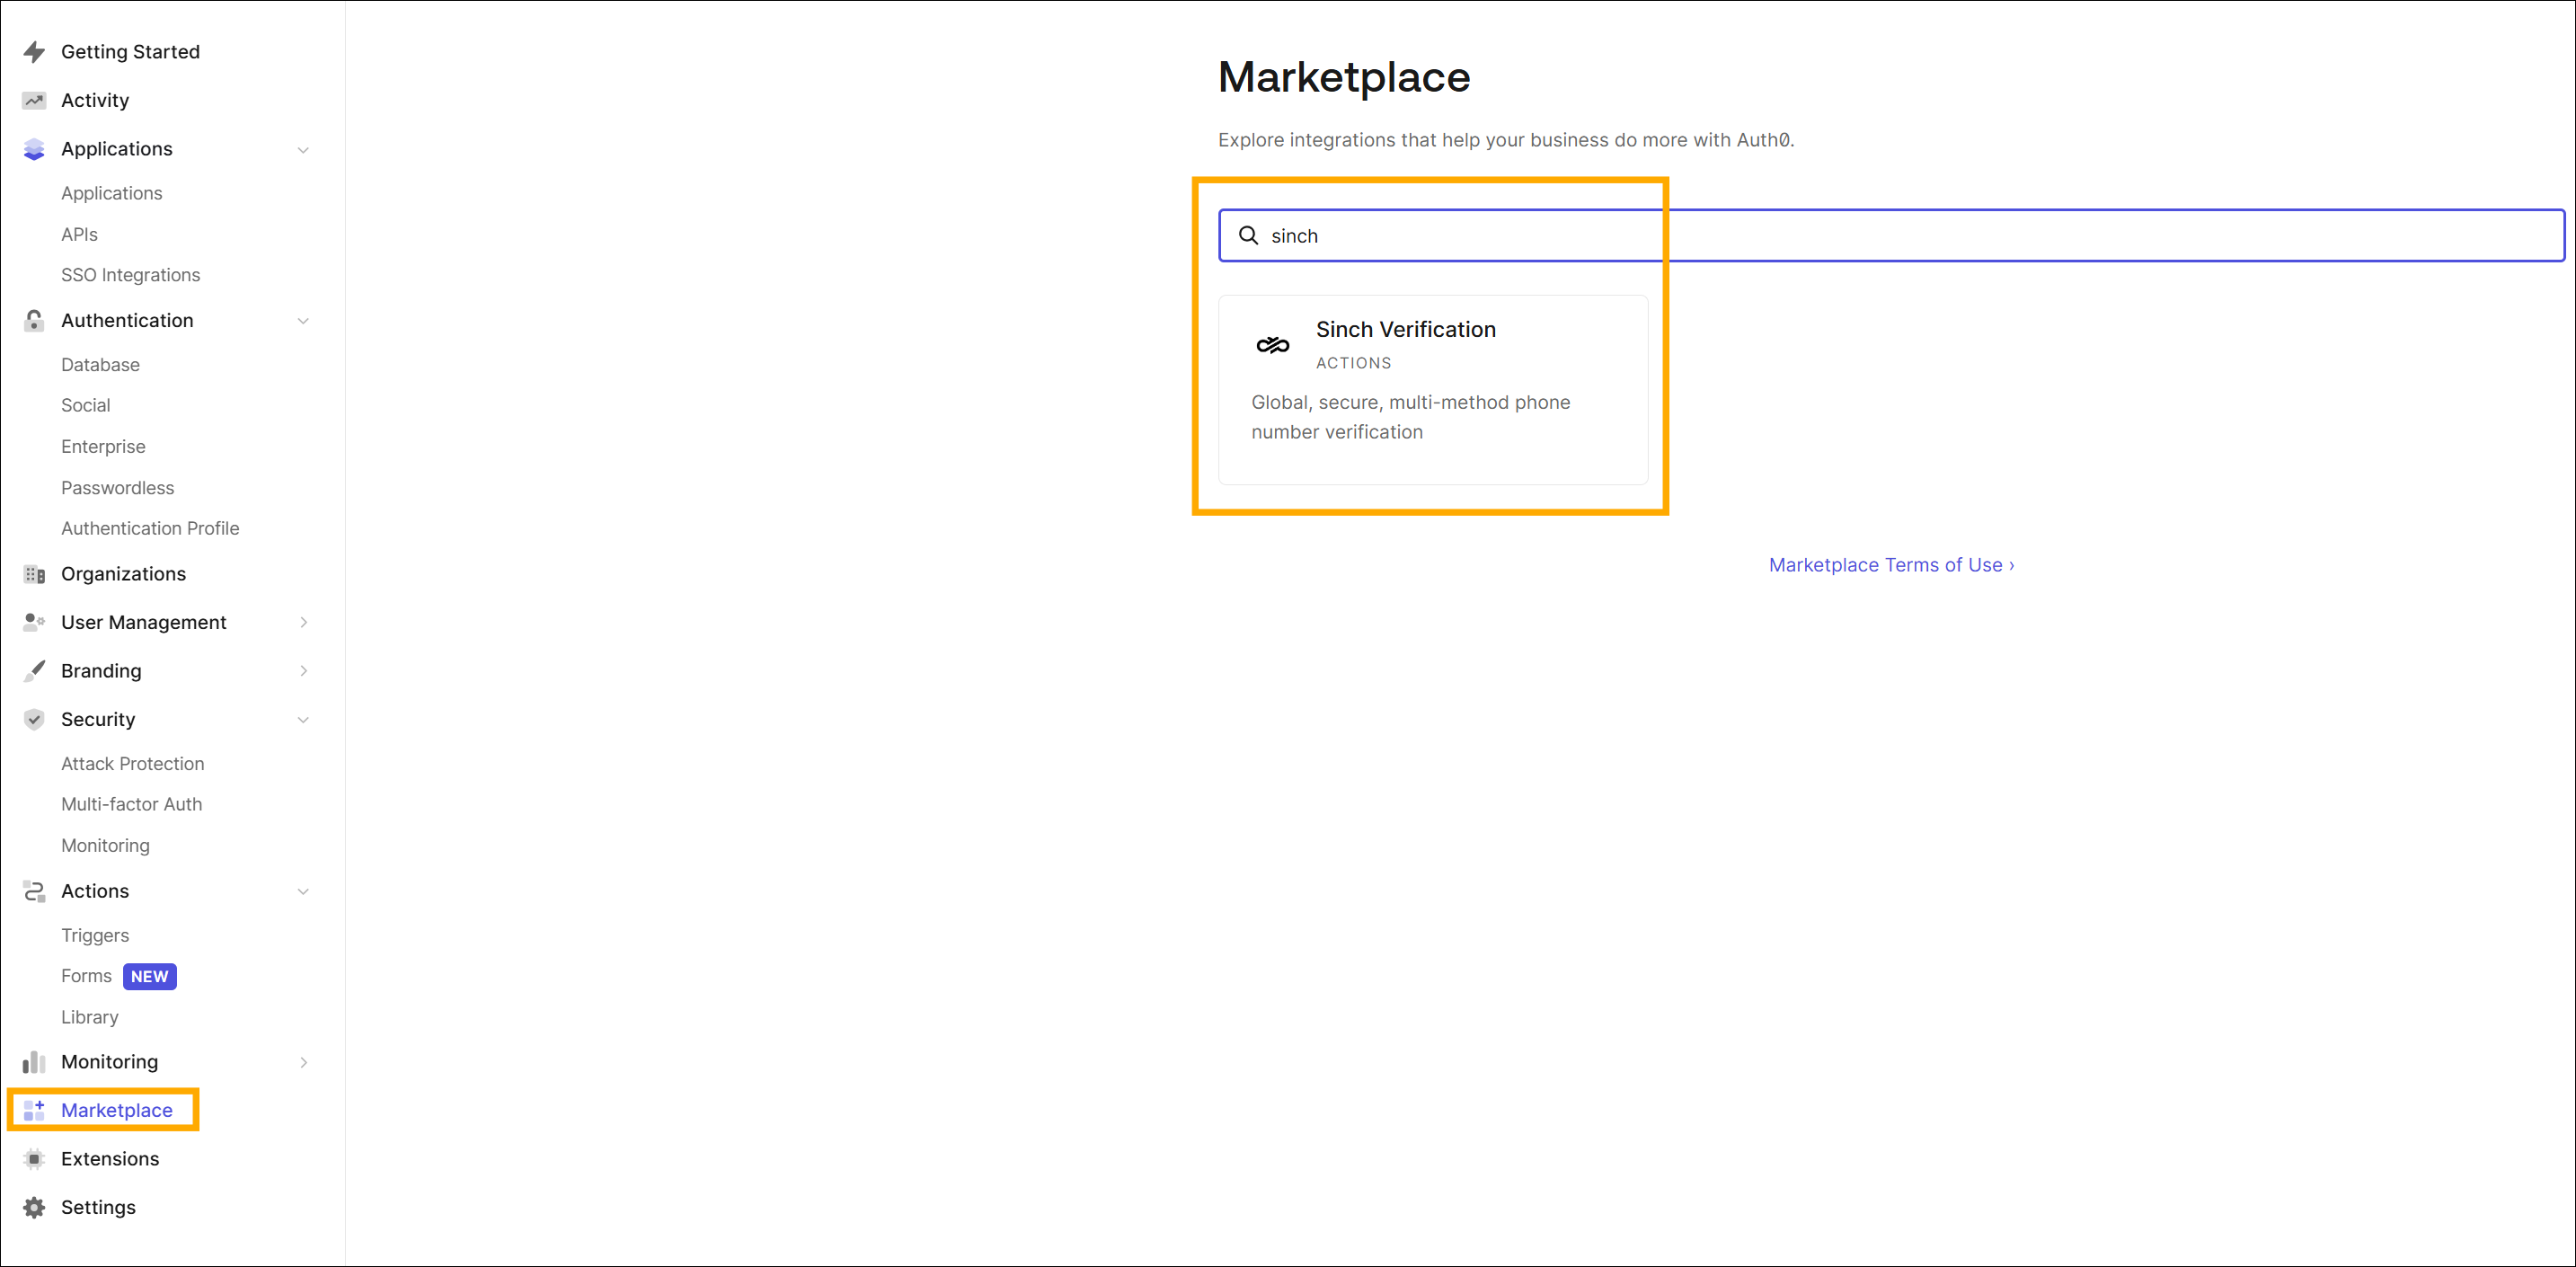Select the Extensions icon
The image size is (2576, 1267).
click(x=33, y=1158)
